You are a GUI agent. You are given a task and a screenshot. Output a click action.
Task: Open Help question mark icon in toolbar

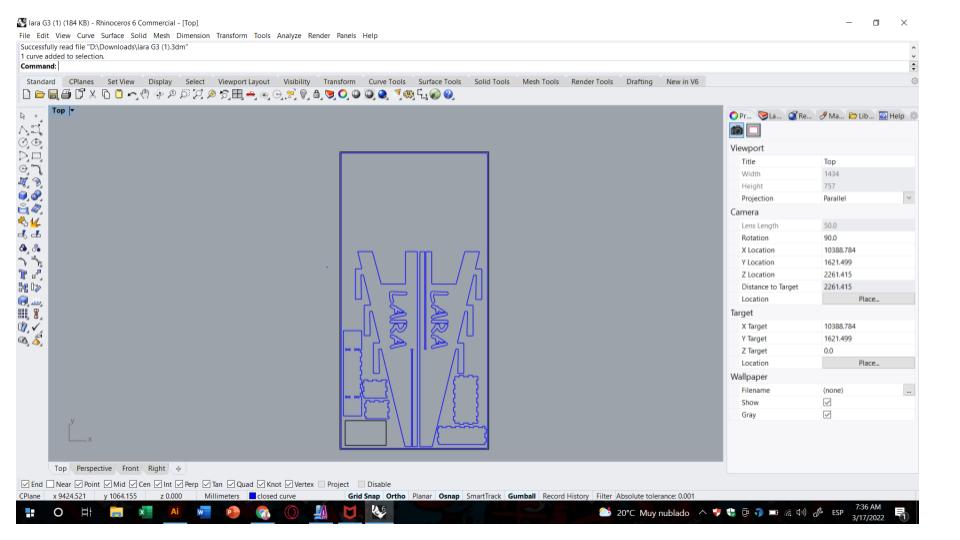[x=448, y=94]
